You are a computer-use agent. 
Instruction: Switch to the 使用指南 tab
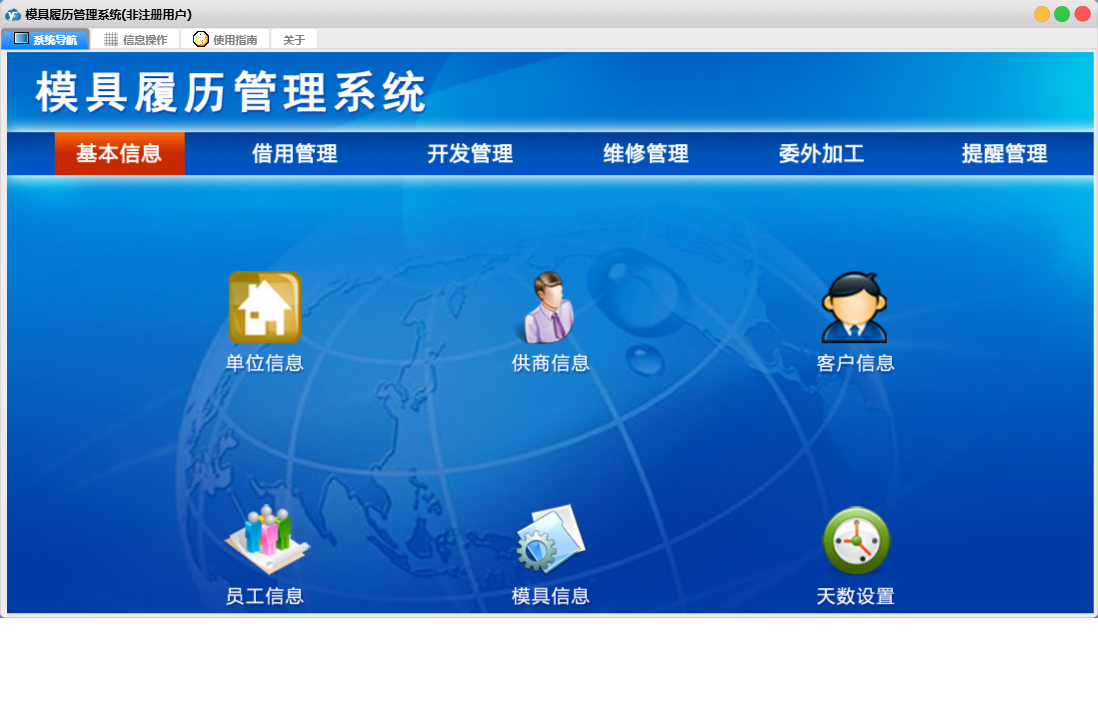[225, 39]
